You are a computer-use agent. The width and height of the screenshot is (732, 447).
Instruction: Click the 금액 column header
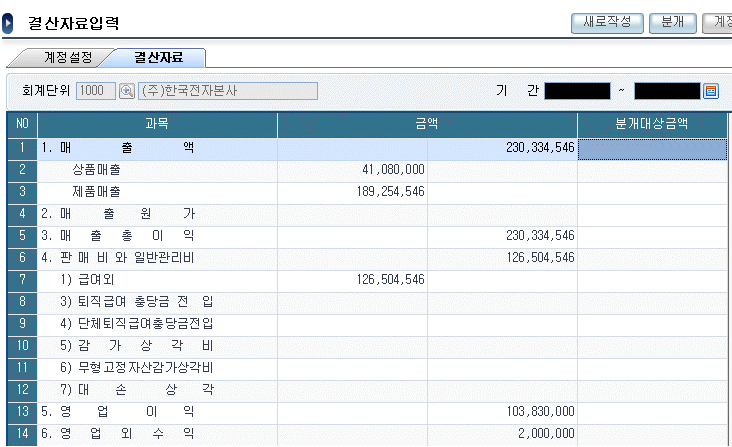427,125
